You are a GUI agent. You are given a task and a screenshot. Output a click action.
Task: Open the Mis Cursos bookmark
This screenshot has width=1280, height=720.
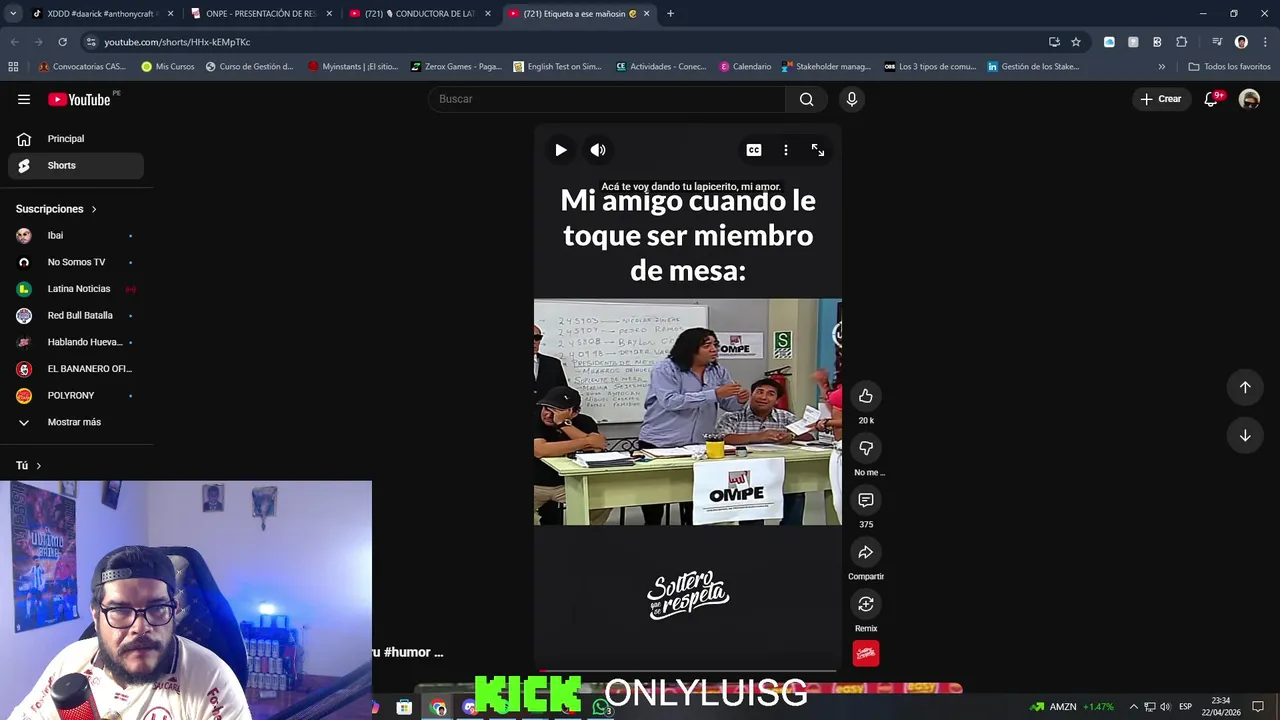[168, 67]
